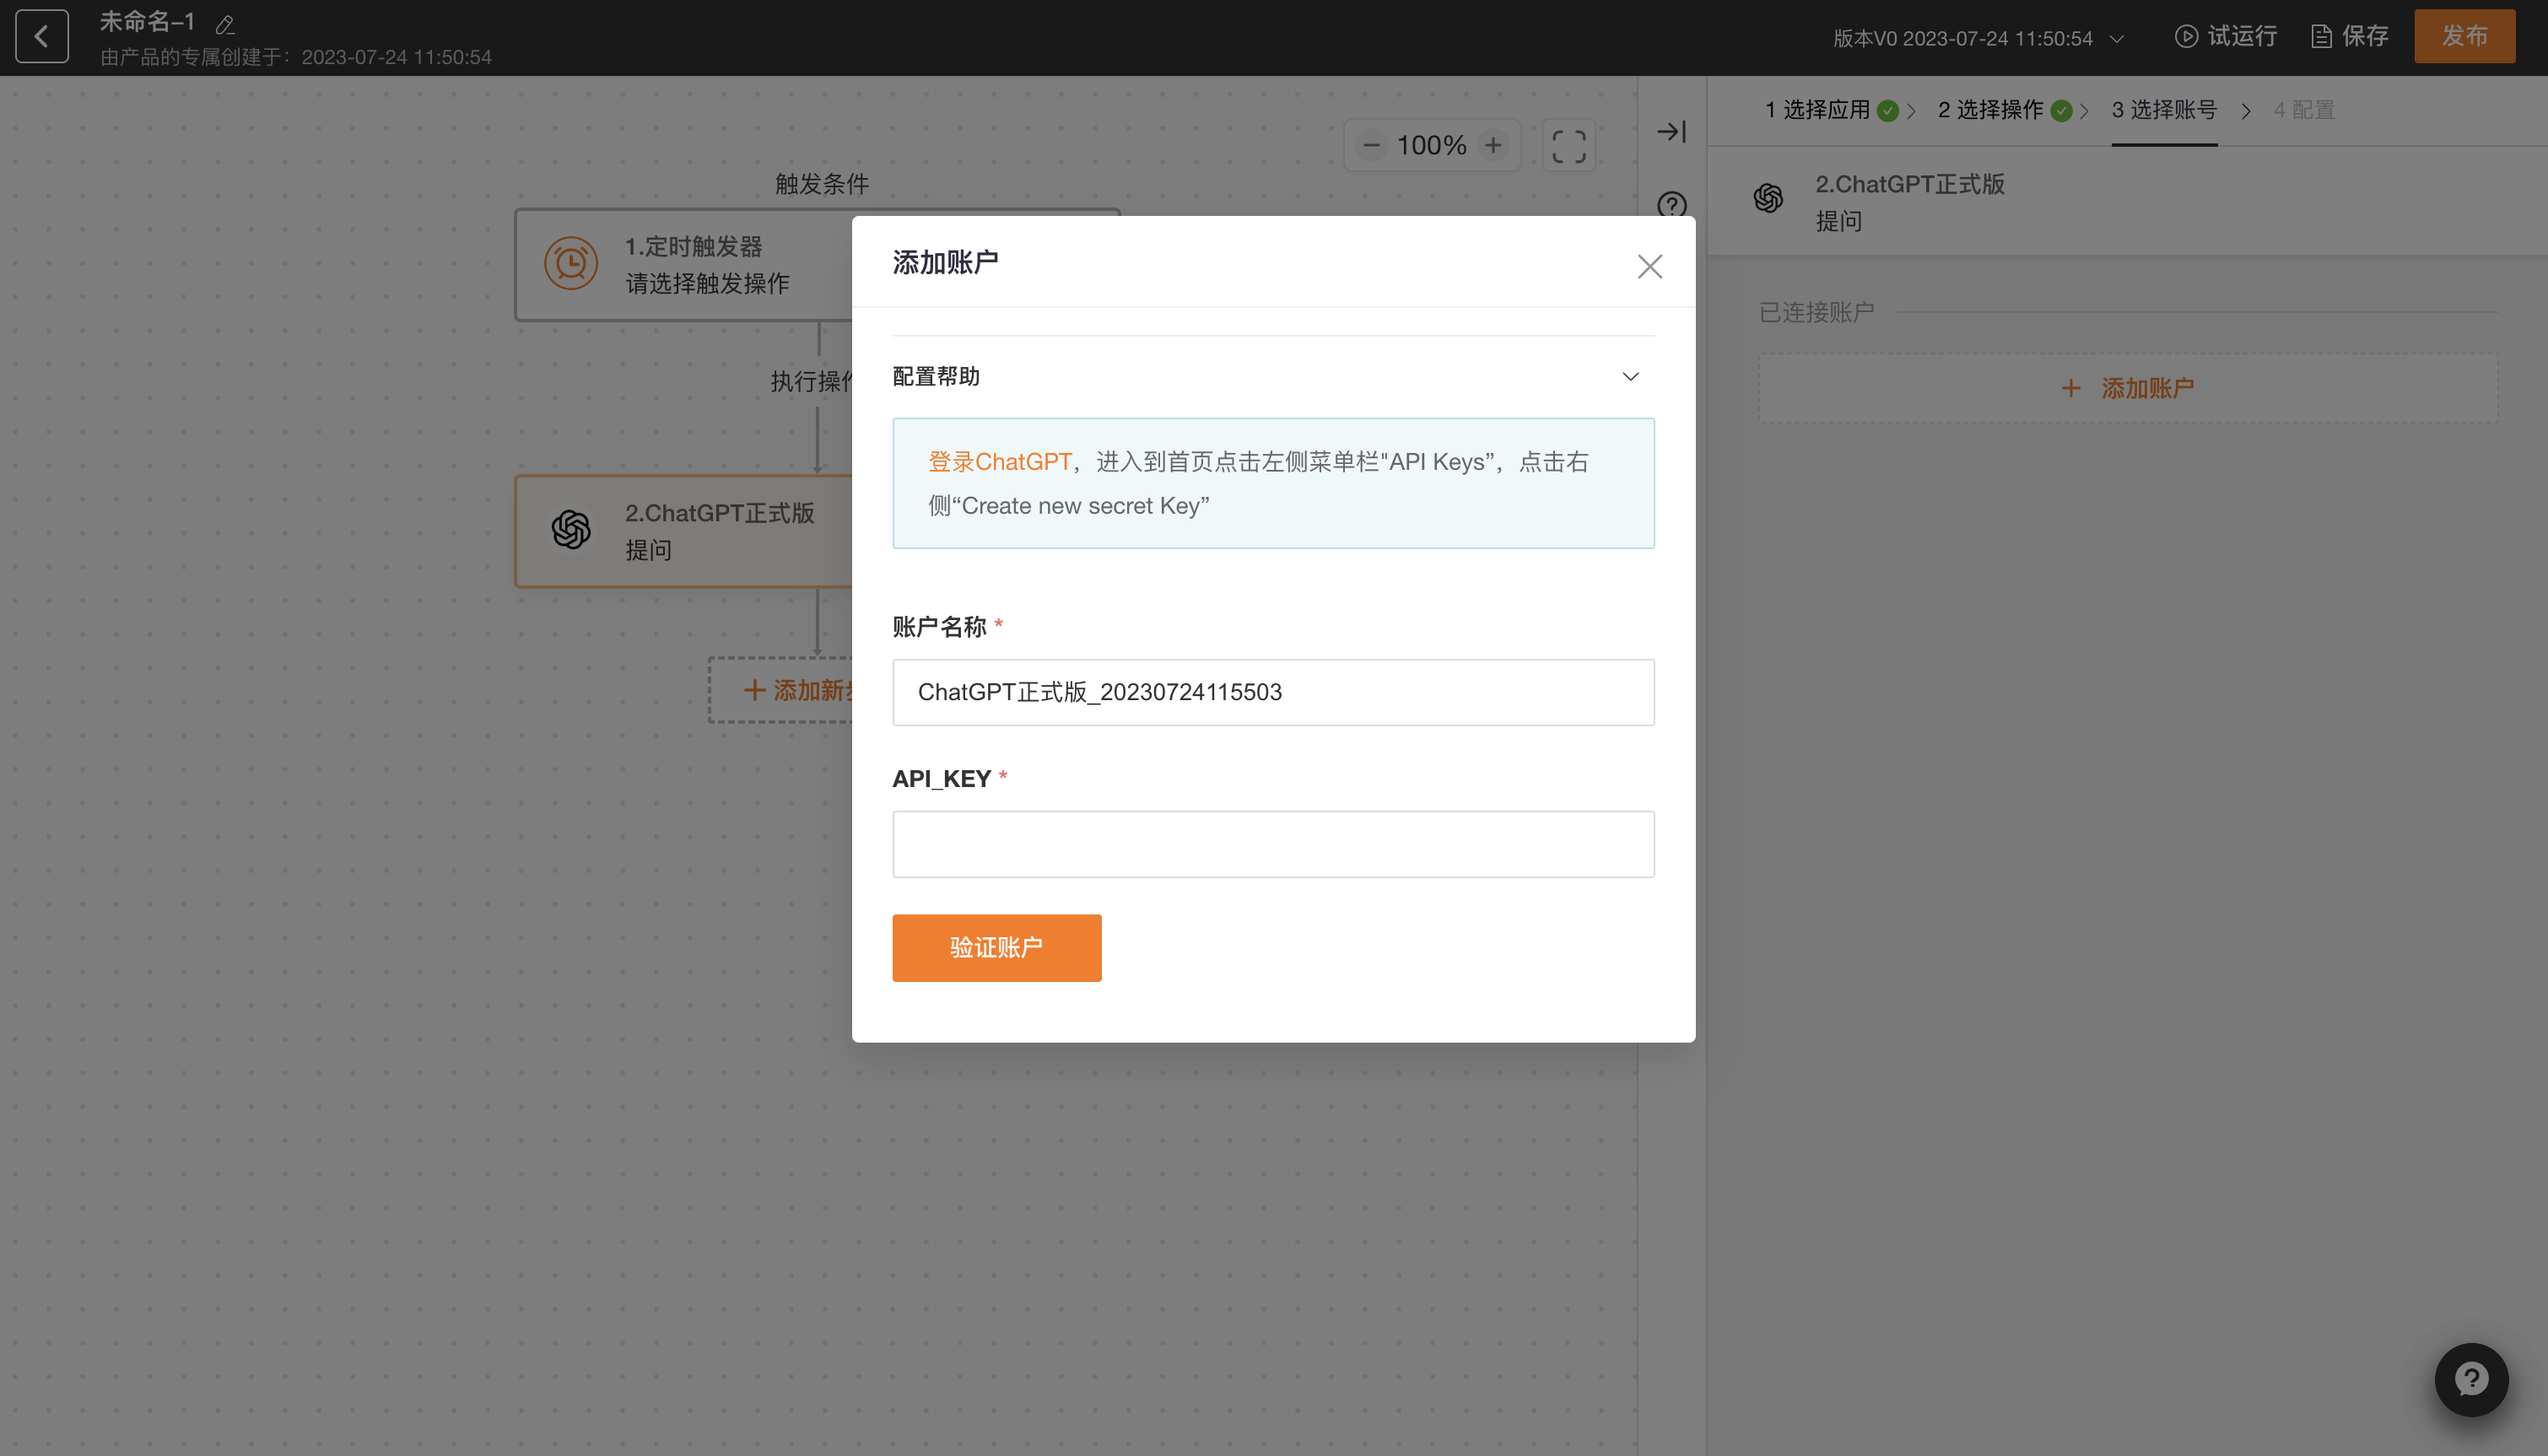Click the 试运行 test run button

(2226, 37)
